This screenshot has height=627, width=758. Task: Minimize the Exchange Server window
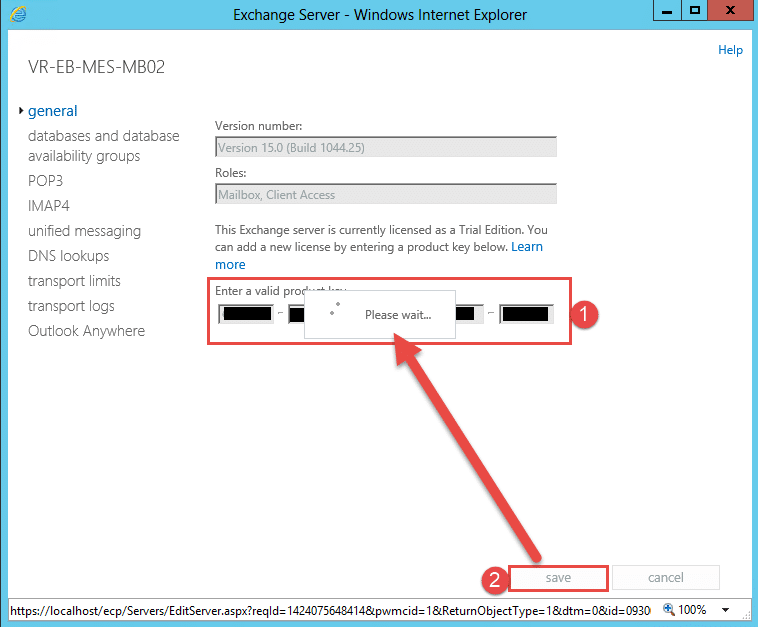click(667, 11)
